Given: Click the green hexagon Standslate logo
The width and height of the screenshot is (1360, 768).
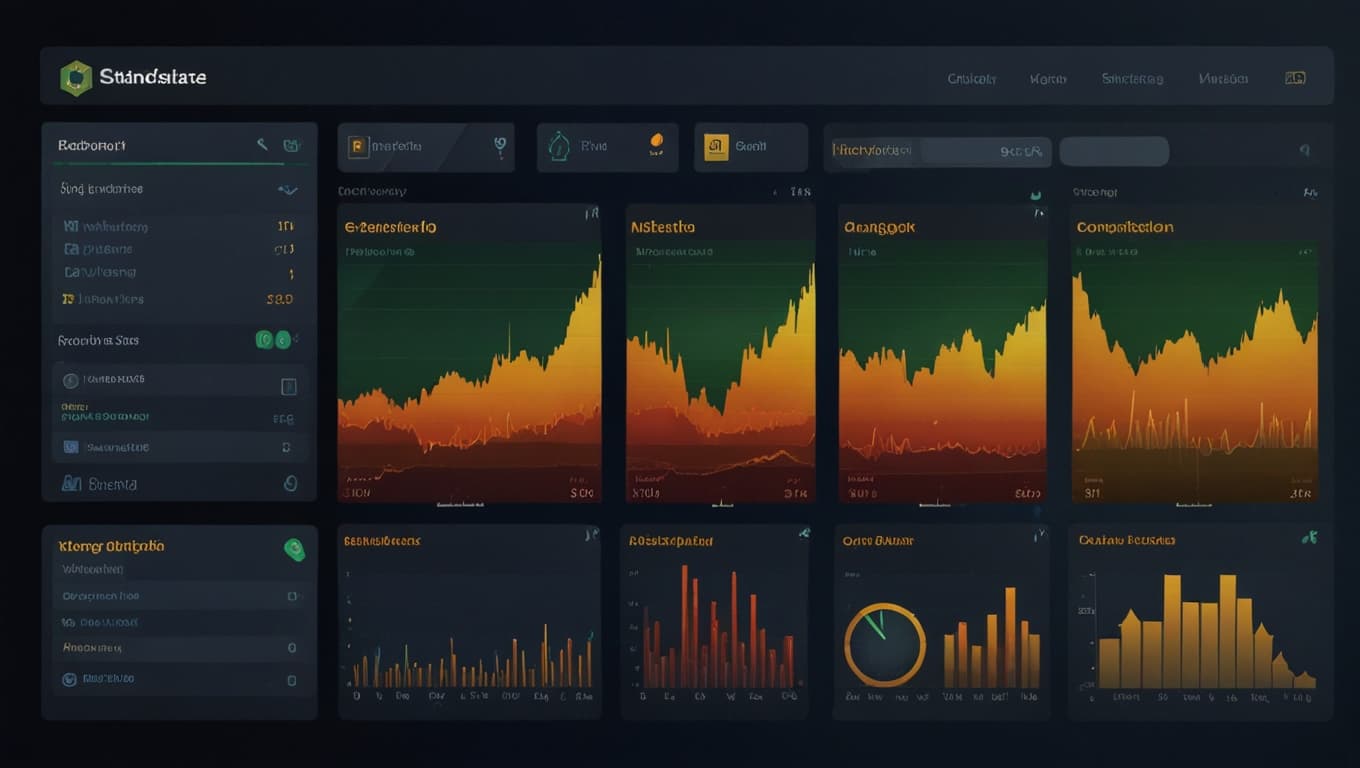Looking at the screenshot, I should (x=76, y=78).
